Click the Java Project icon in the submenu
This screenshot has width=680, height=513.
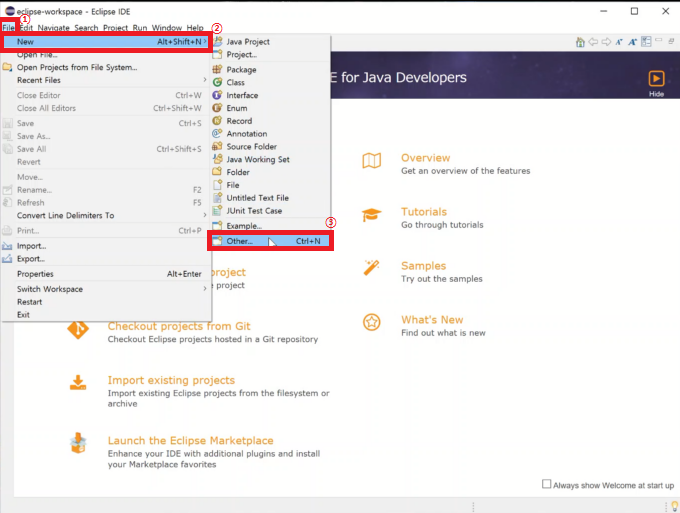(218, 42)
